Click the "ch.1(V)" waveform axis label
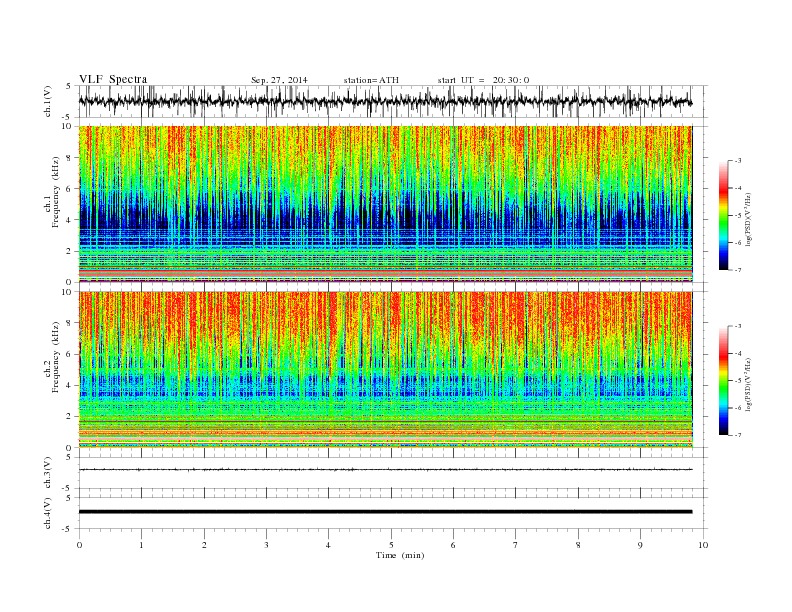The width and height of the screenshot is (792, 612). [47, 101]
